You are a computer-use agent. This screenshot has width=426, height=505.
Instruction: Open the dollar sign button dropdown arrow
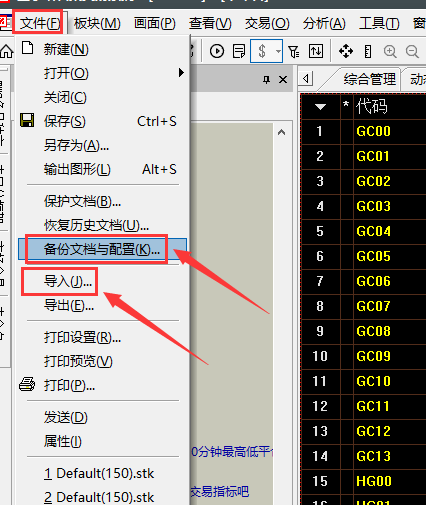point(278,51)
